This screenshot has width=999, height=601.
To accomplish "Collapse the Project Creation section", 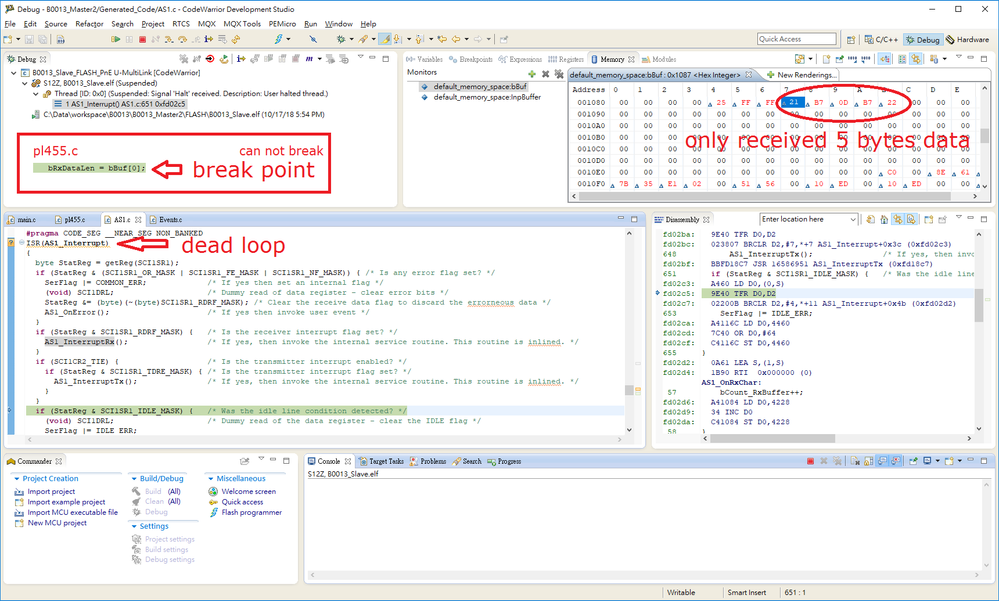I will click(17, 479).
